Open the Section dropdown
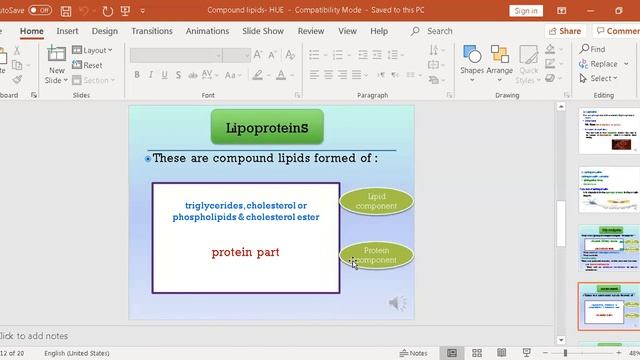This screenshot has height=360, width=640. (x=94, y=80)
